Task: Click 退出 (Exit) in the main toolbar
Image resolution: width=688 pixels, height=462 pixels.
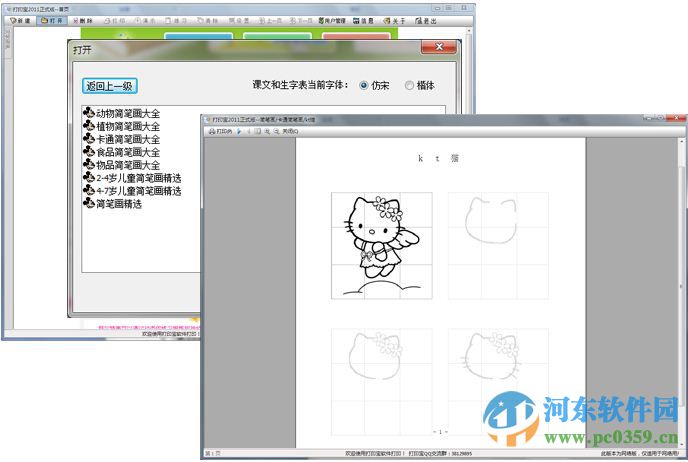Action: tap(426, 21)
